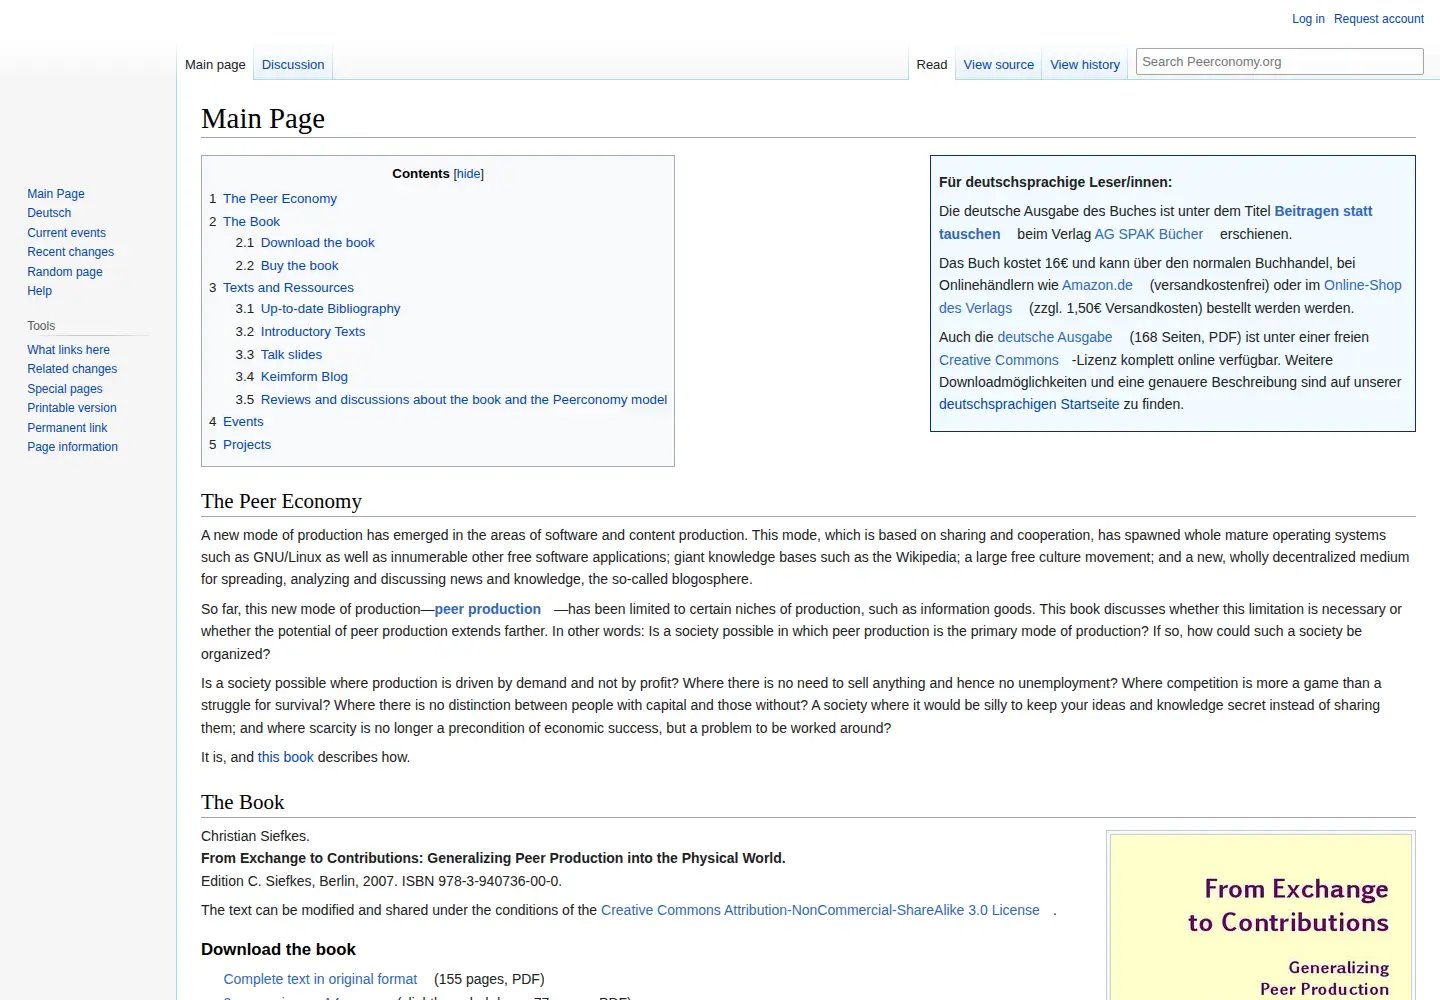Image resolution: width=1440 pixels, height=1000 pixels.
Task: Go to Deutsch in sidebar
Action: [49, 213]
